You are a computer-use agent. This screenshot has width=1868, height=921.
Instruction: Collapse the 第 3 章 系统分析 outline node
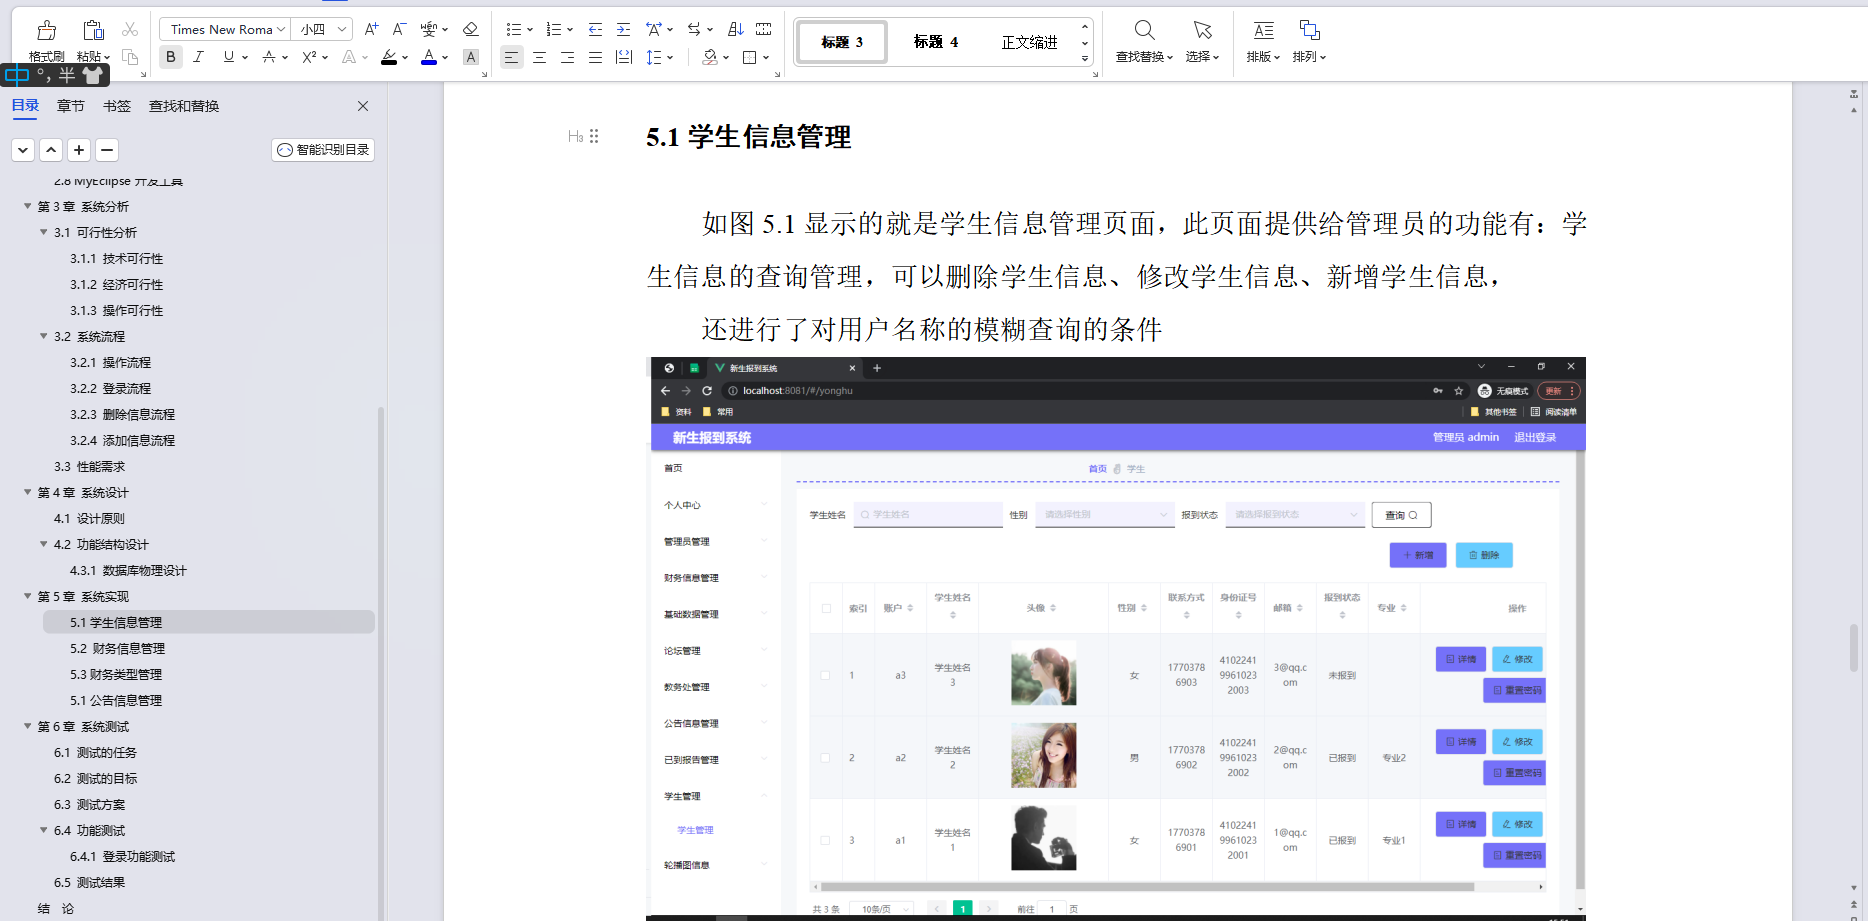(28, 206)
